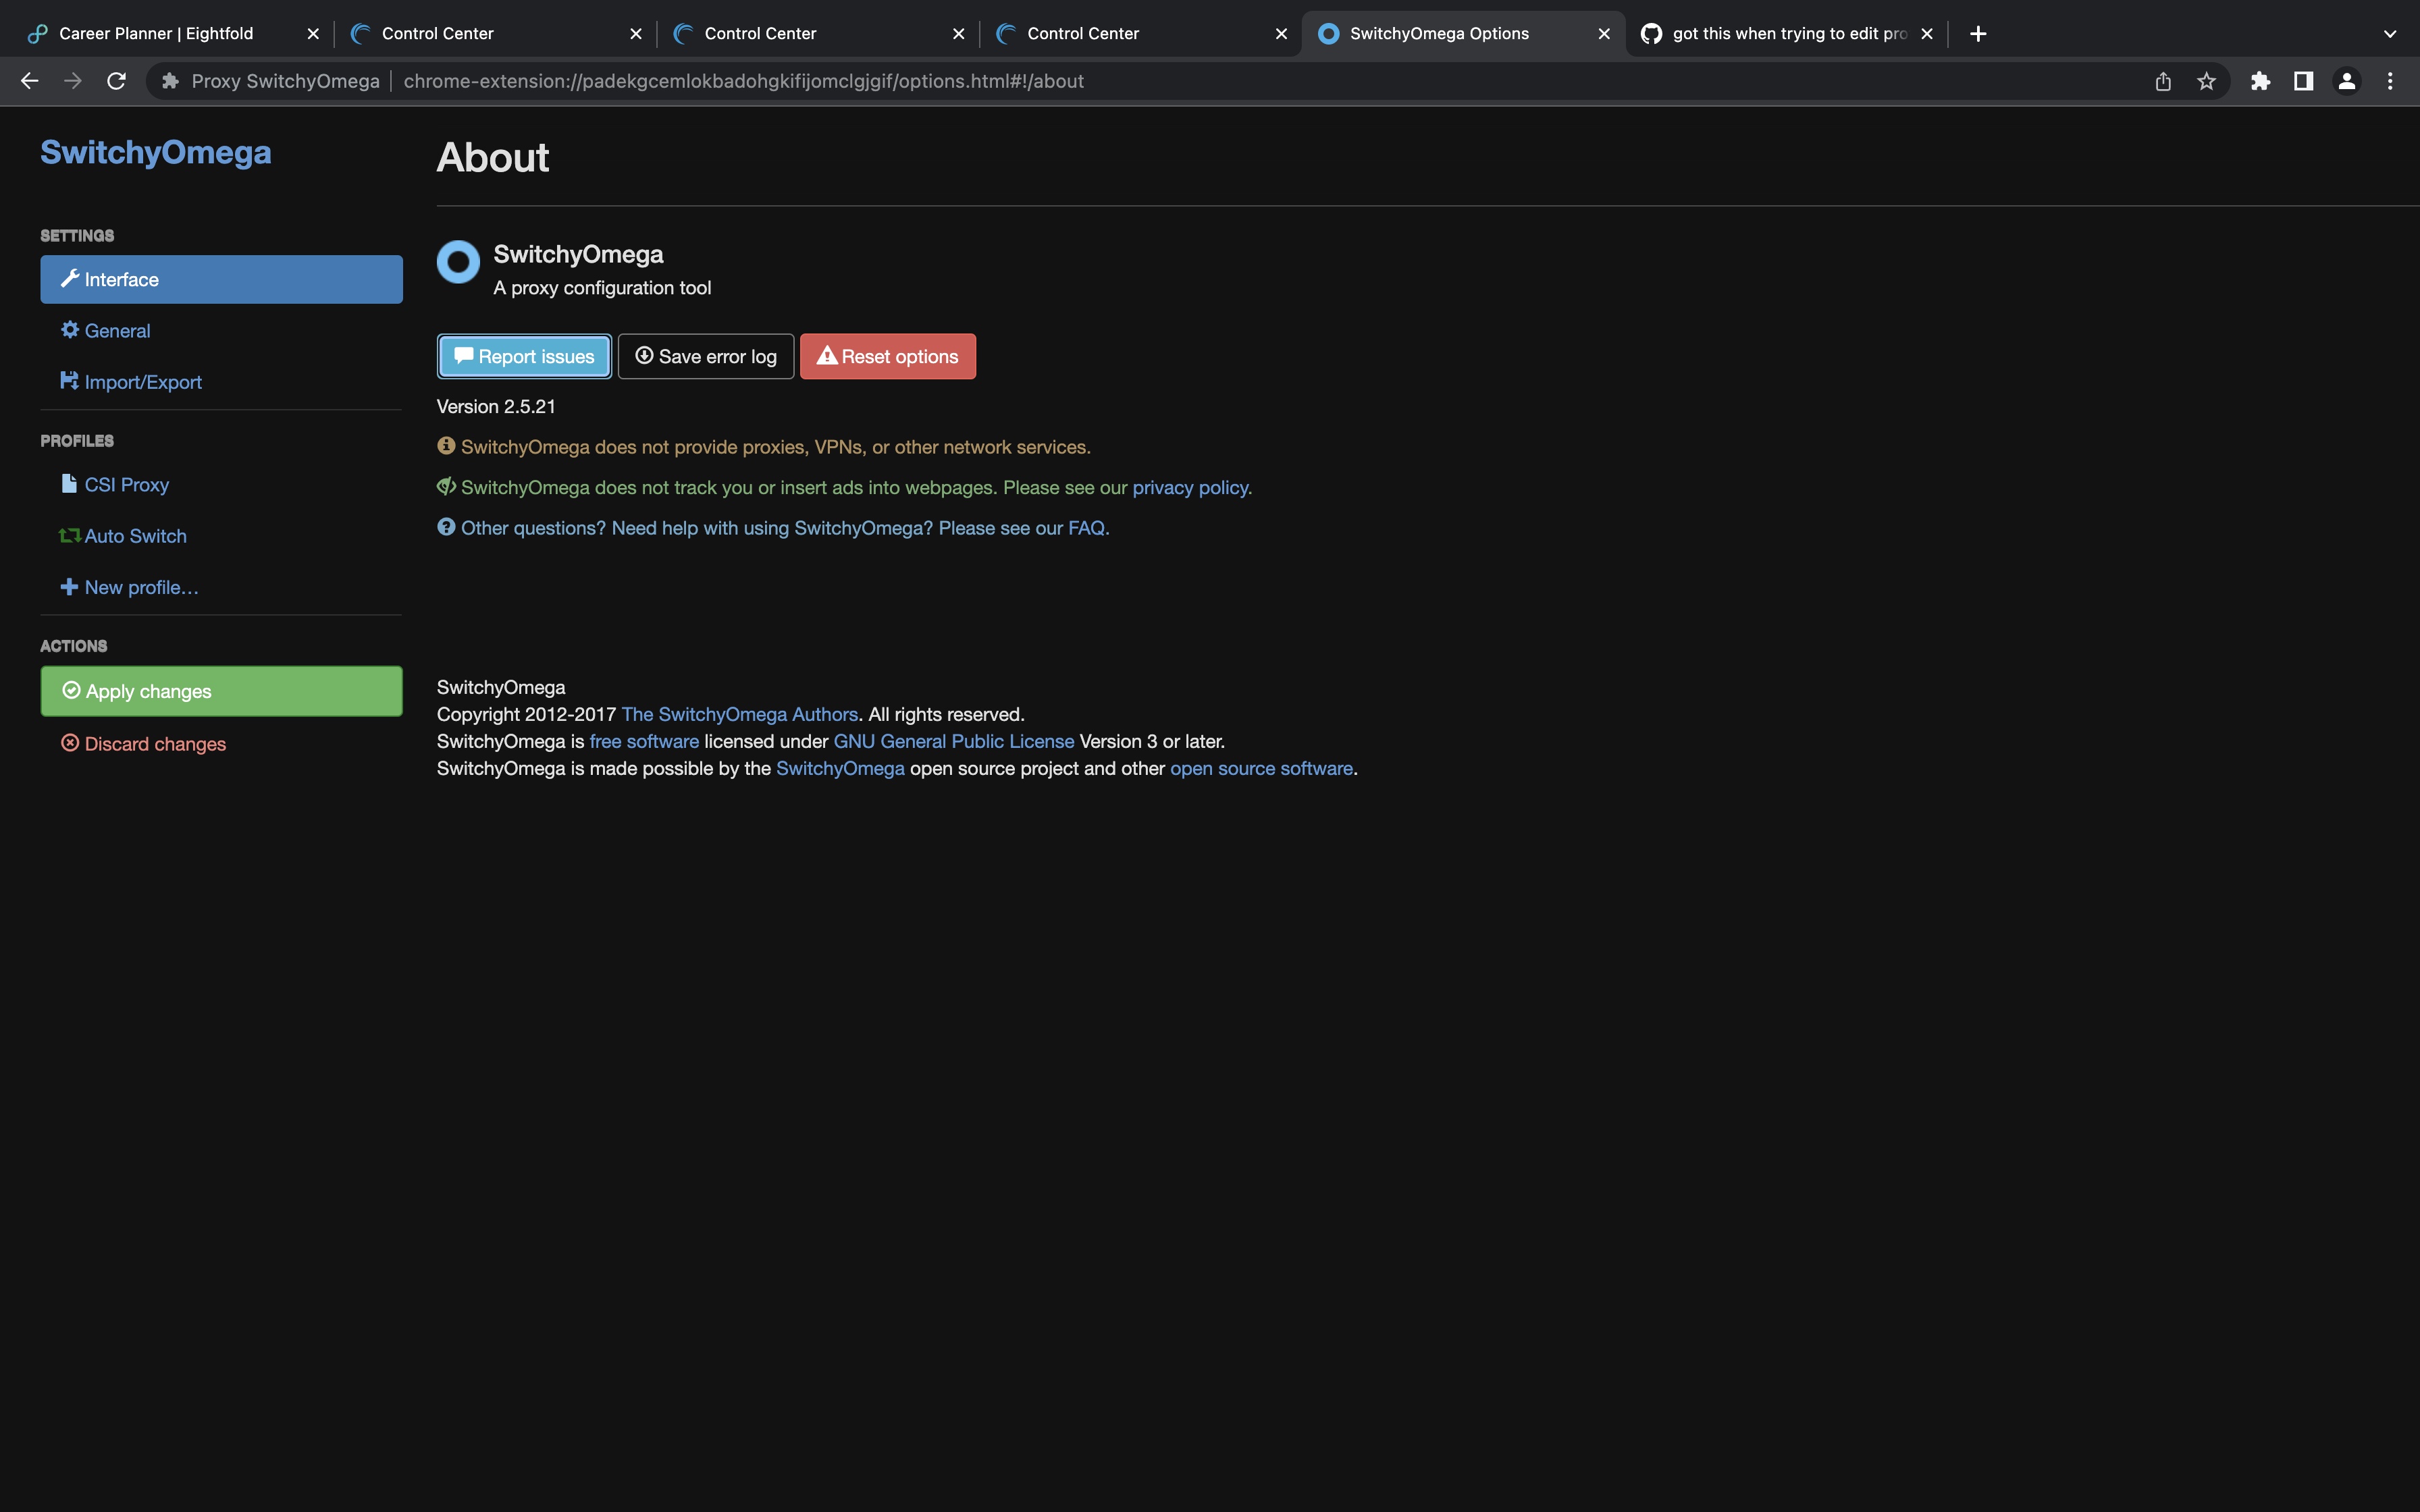Open the tab search chevron at top right
This screenshot has height=1512, width=2420.
click(x=2391, y=33)
